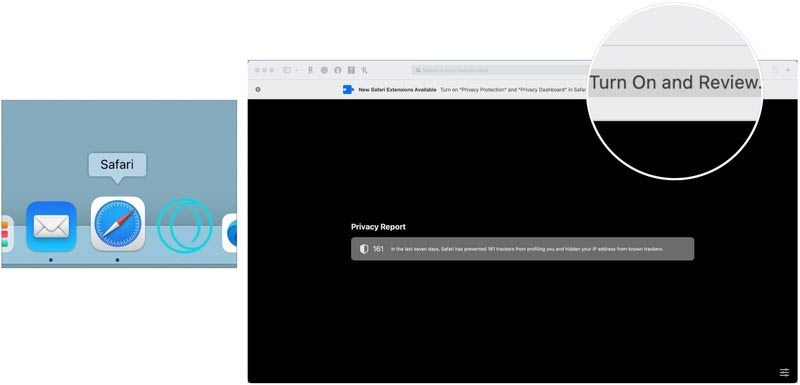The height and width of the screenshot is (385, 800).
Task: Open the Privacy Report tracker summary bar
Action: pyautogui.click(x=522, y=249)
